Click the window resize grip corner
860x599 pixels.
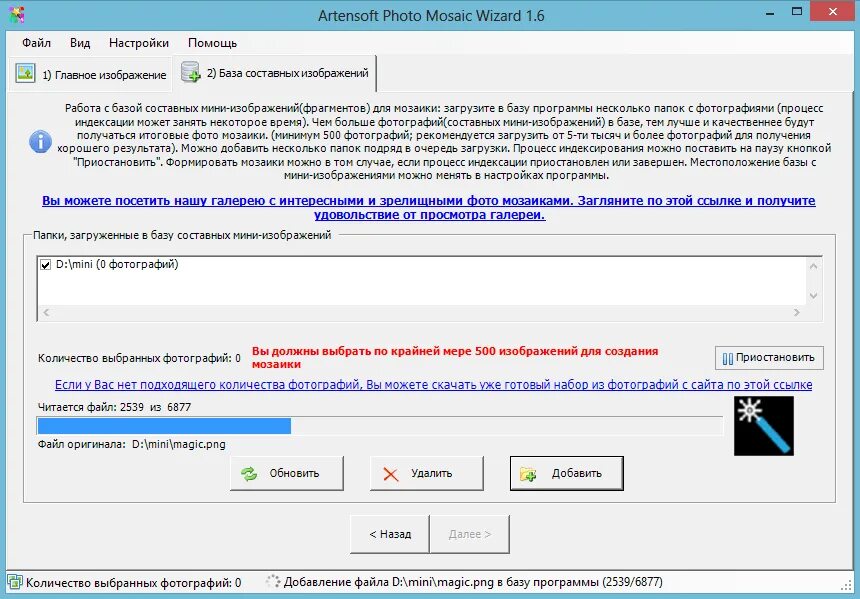[x=846, y=585]
